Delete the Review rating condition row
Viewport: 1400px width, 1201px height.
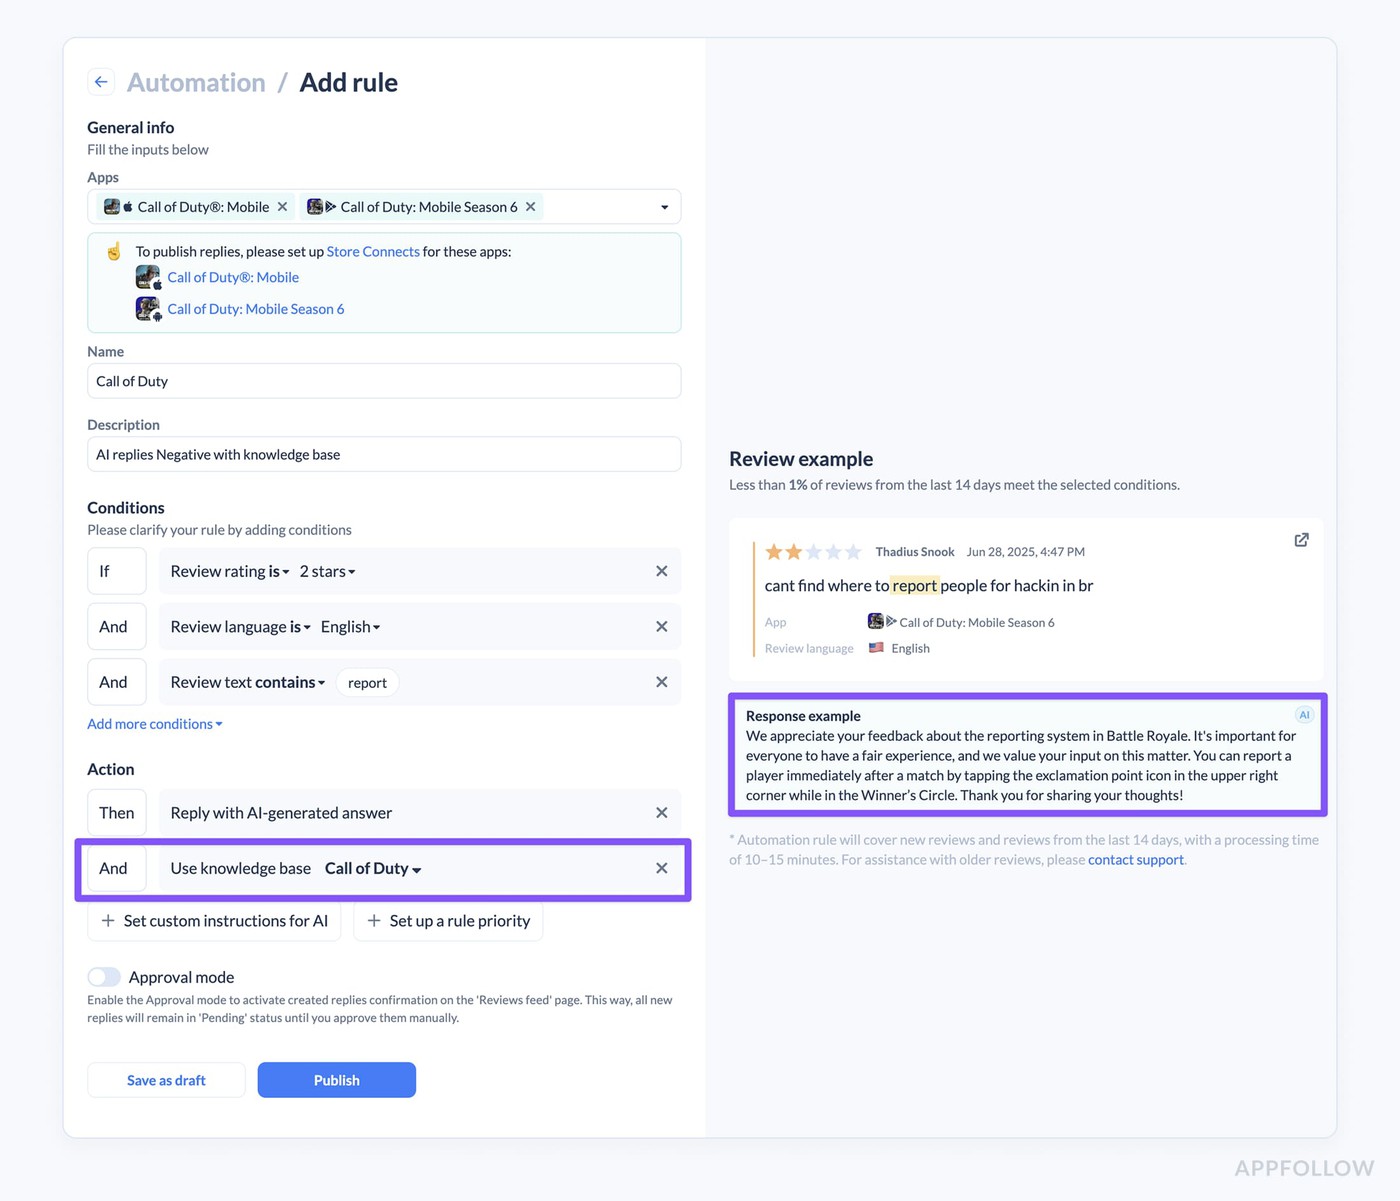[x=661, y=571]
